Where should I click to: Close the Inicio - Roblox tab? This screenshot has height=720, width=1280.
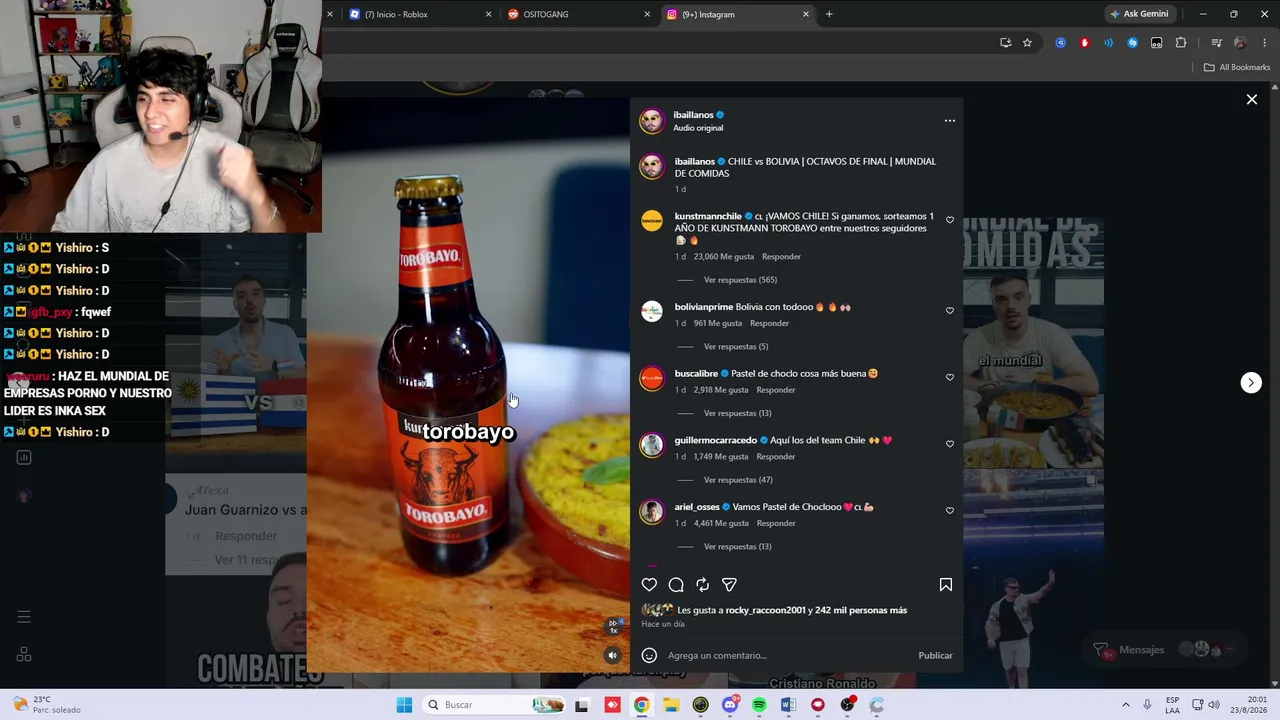pos(488,15)
